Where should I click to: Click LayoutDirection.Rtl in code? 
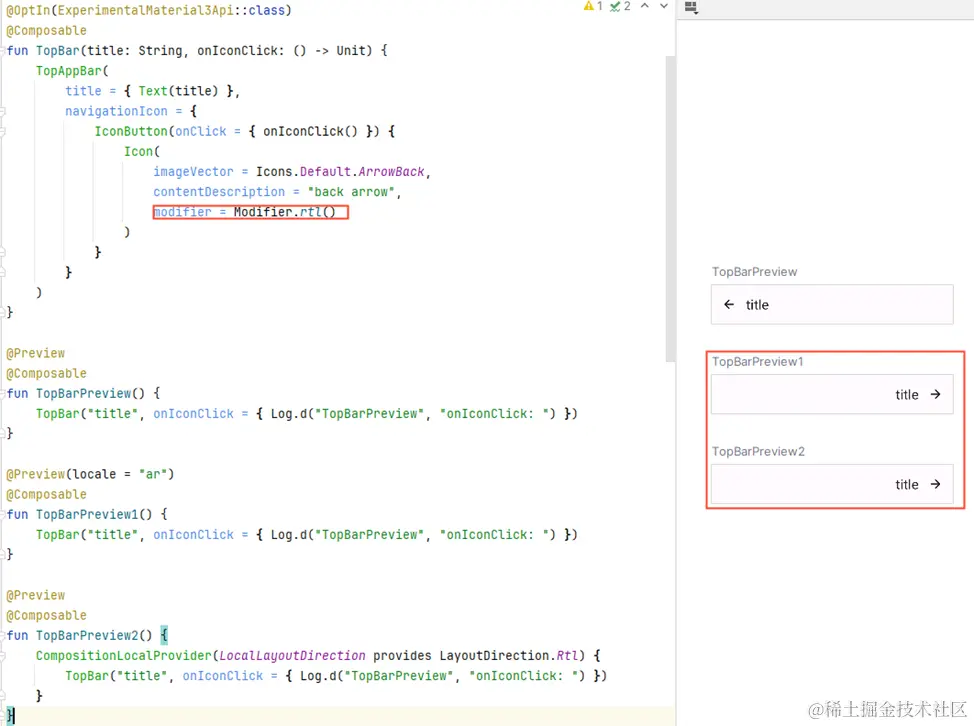(509, 656)
